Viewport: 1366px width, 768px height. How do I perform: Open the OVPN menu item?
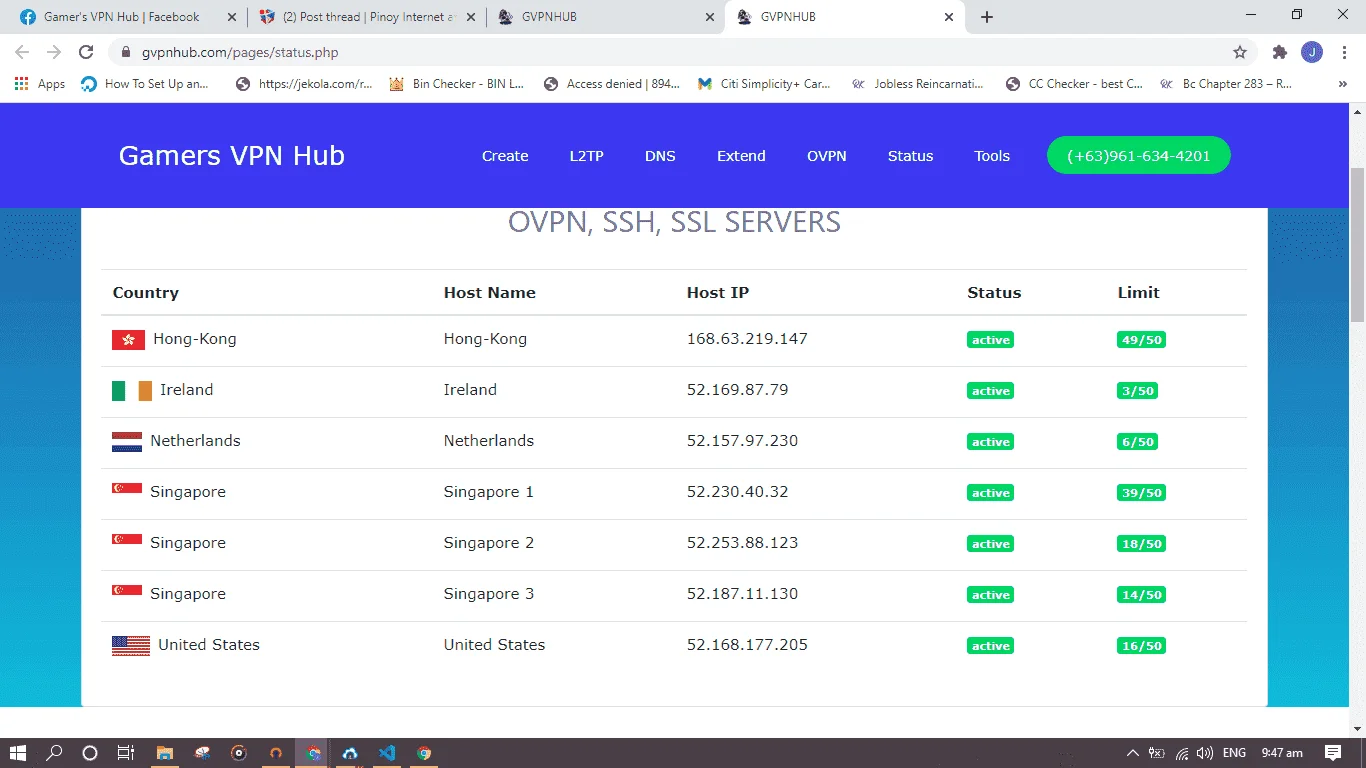(x=827, y=156)
